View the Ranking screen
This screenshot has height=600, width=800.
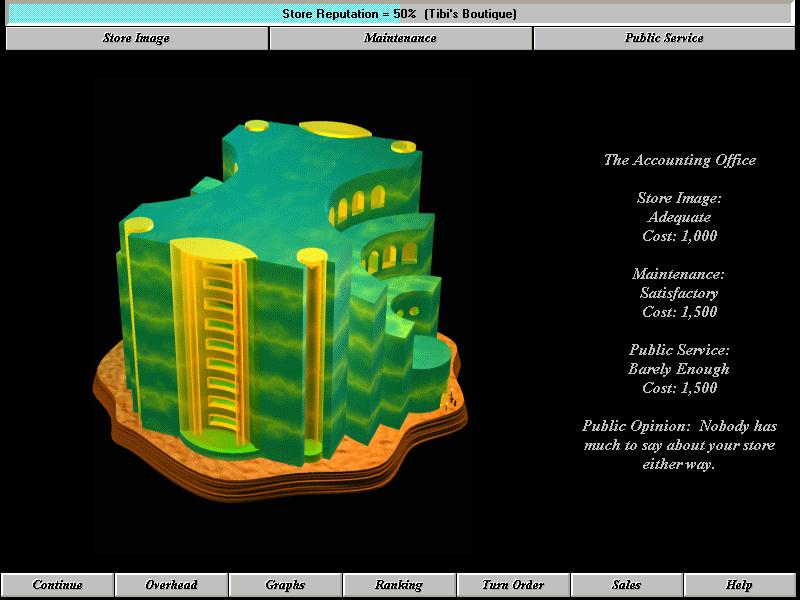(399, 585)
